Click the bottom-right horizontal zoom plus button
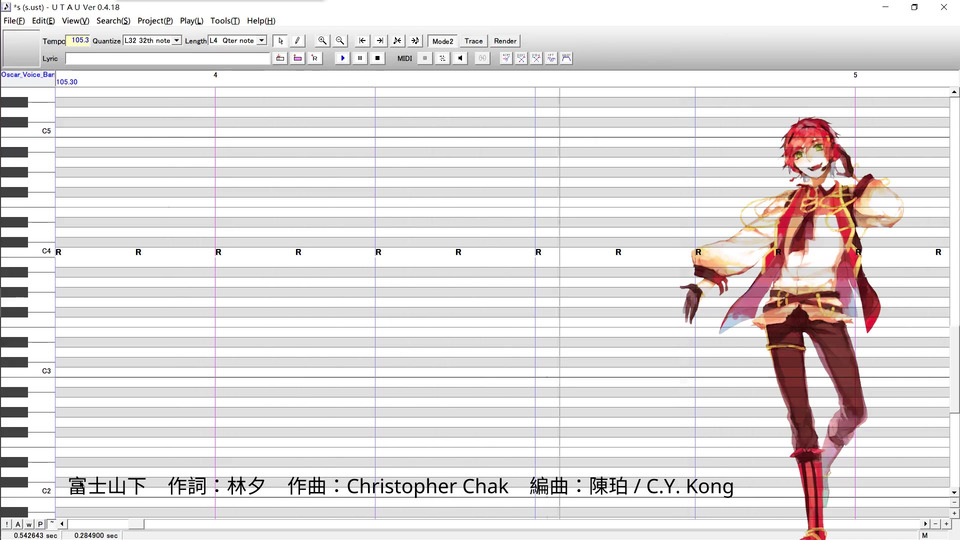 pyautogui.click(x=946, y=524)
